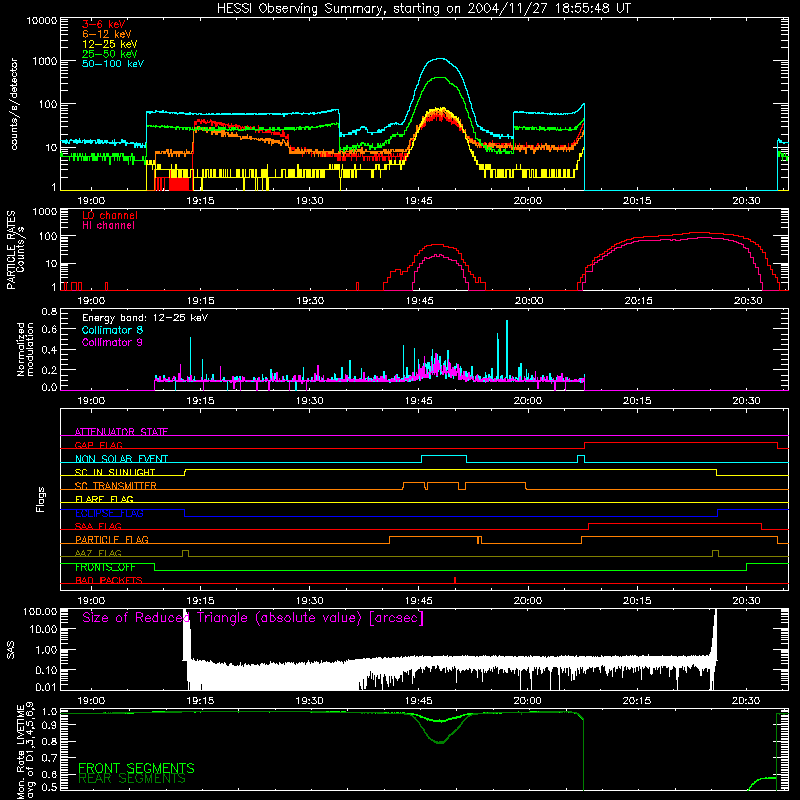Screen dimensions: 800x800
Task: Click the '19:45' time label under the Flags panel
Action: point(419,601)
